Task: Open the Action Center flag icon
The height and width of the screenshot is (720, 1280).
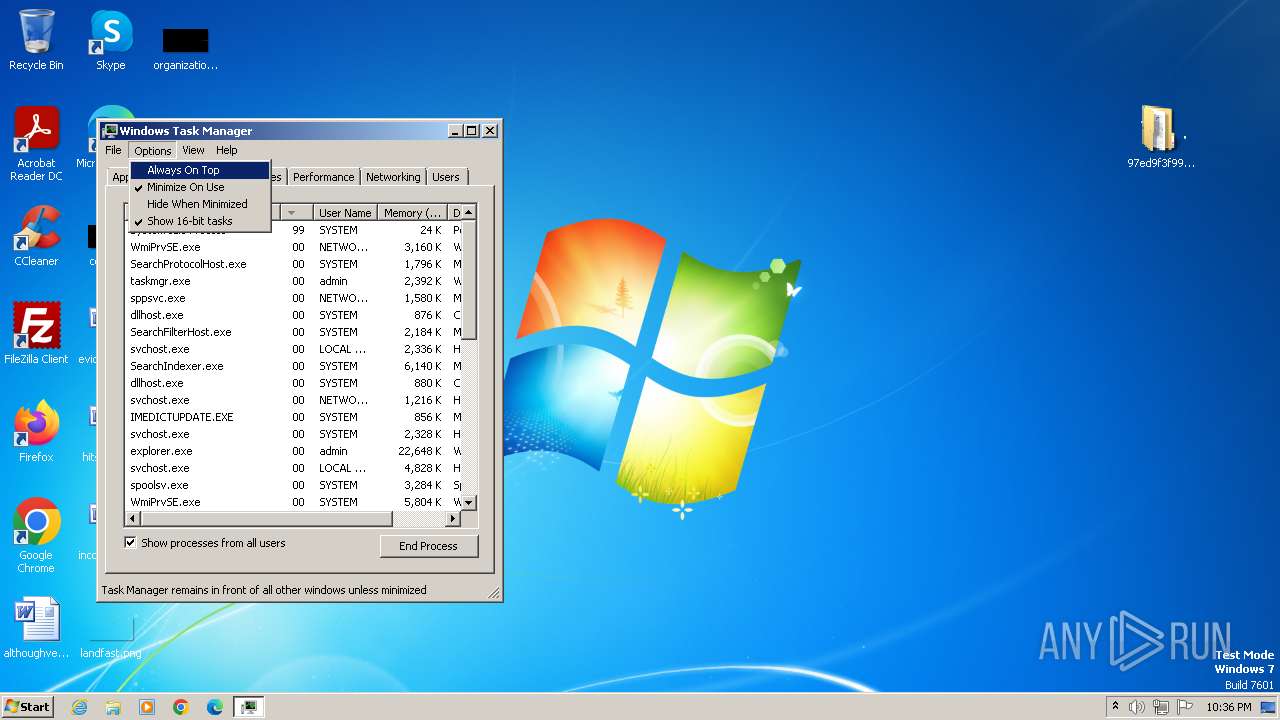Action: tap(1185, 707)
